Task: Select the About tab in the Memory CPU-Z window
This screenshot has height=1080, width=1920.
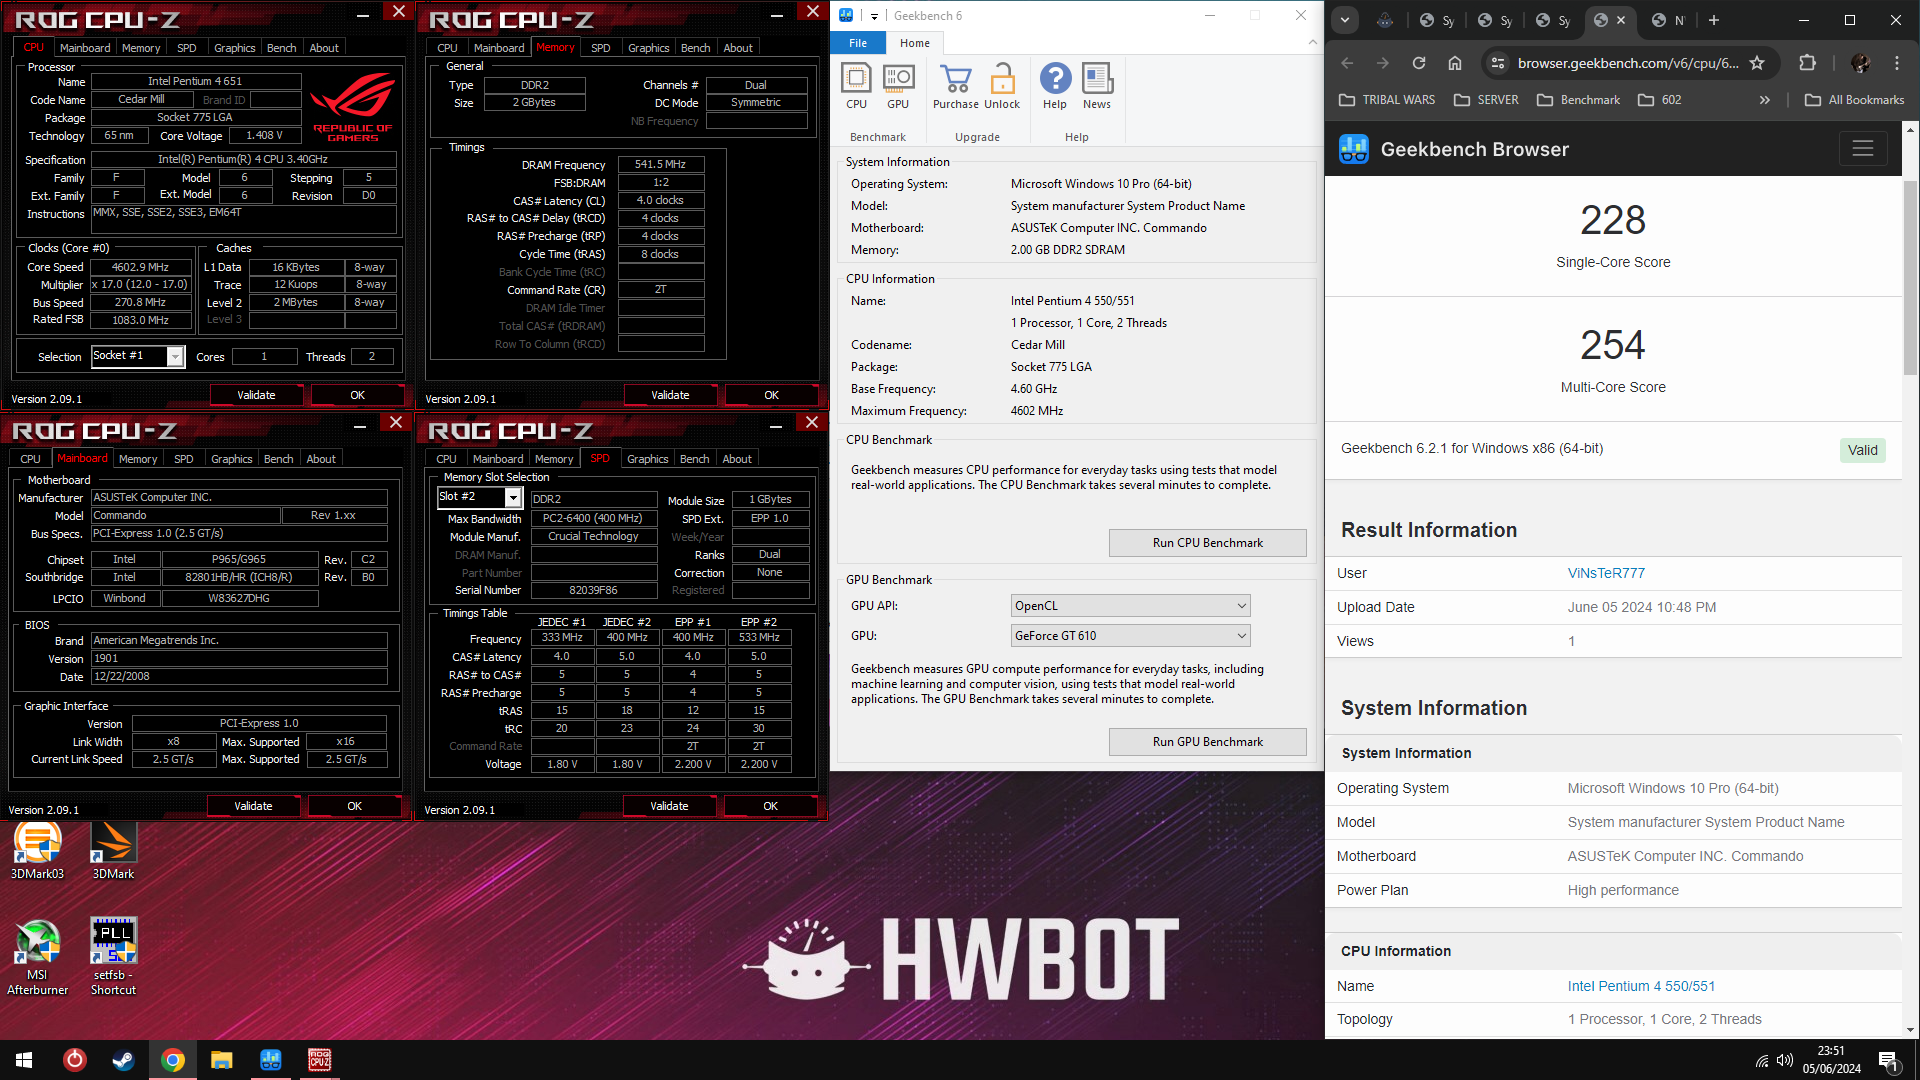Action: point(738,48)
